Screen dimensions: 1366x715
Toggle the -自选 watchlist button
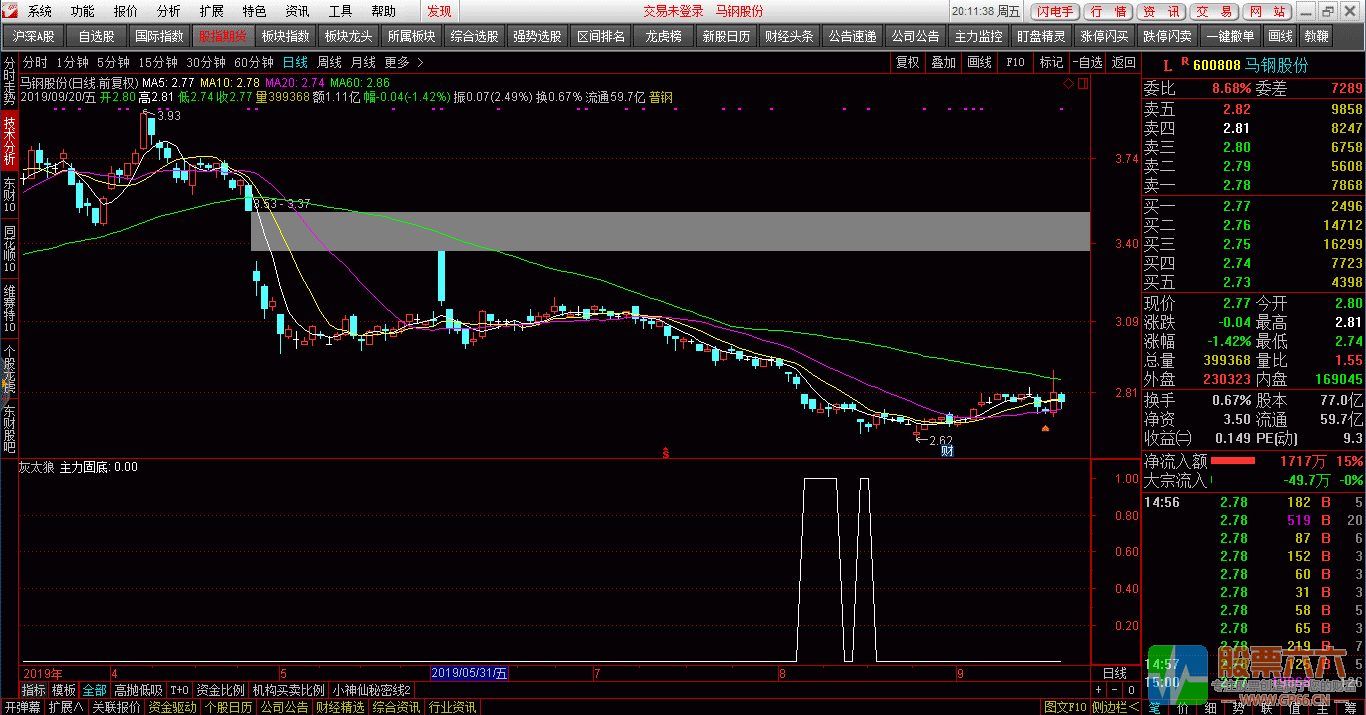[x=1087, y=62]
